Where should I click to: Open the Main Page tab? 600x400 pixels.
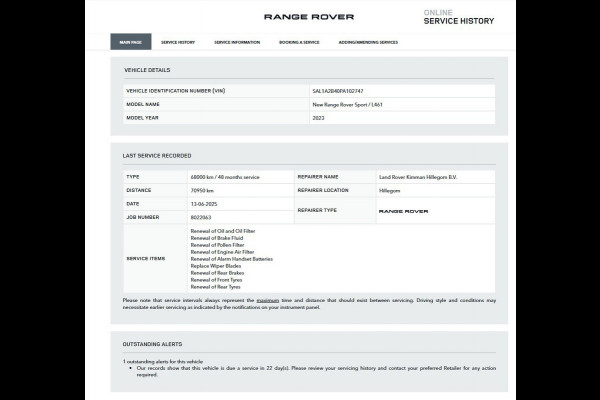[x=131, y=42]
